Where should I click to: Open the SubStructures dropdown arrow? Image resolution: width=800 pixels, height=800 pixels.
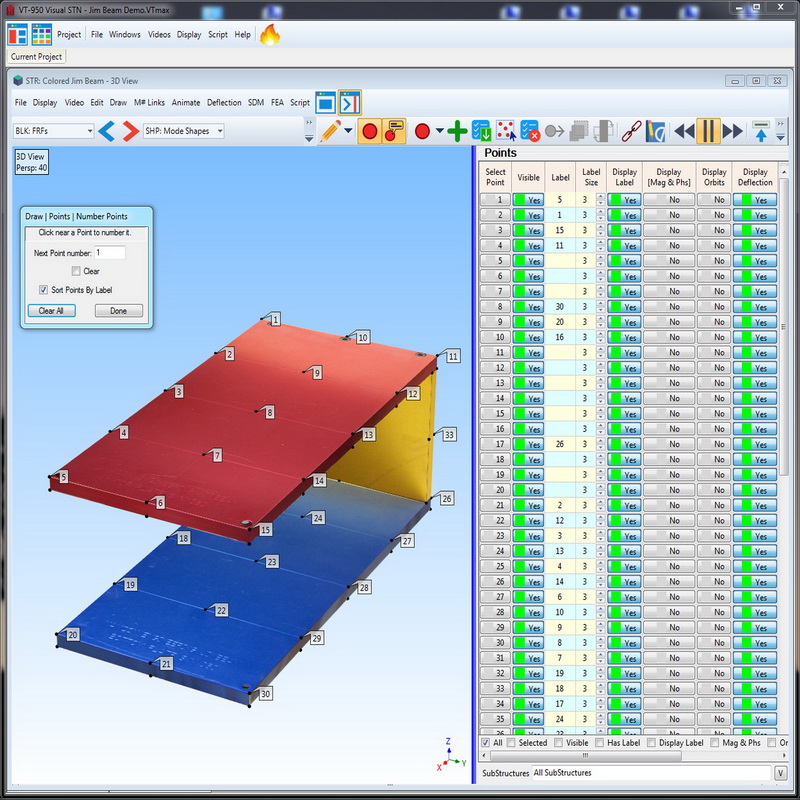pyautogui.click(x=780, y=773)
